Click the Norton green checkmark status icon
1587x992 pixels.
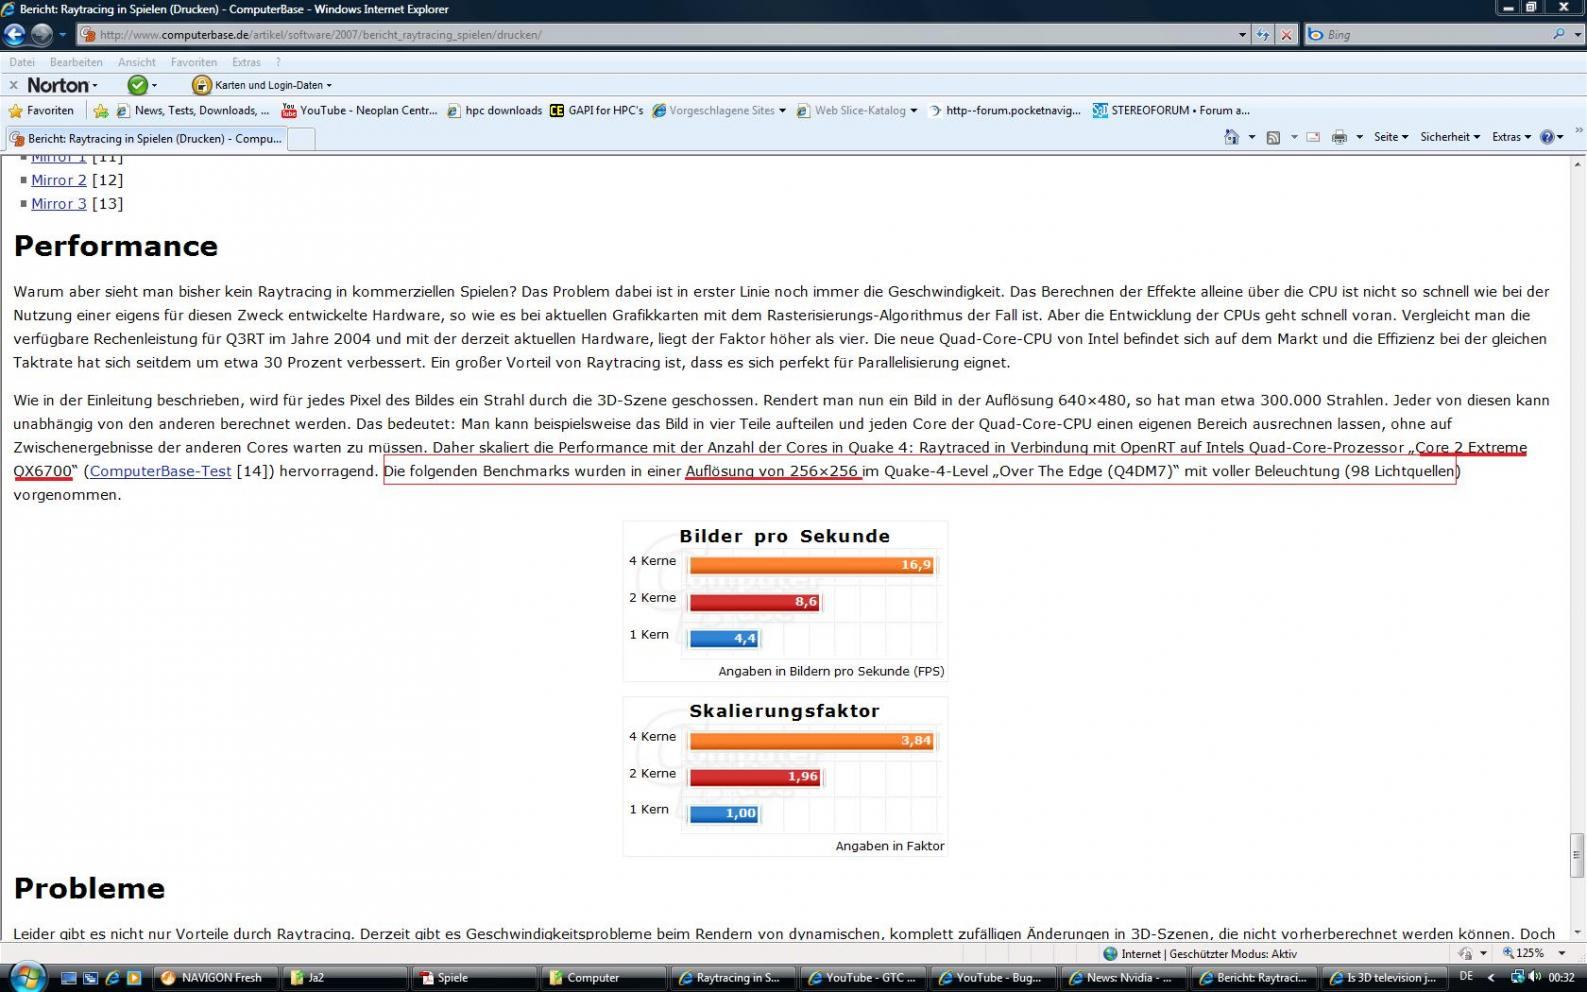tap(138, 85)
